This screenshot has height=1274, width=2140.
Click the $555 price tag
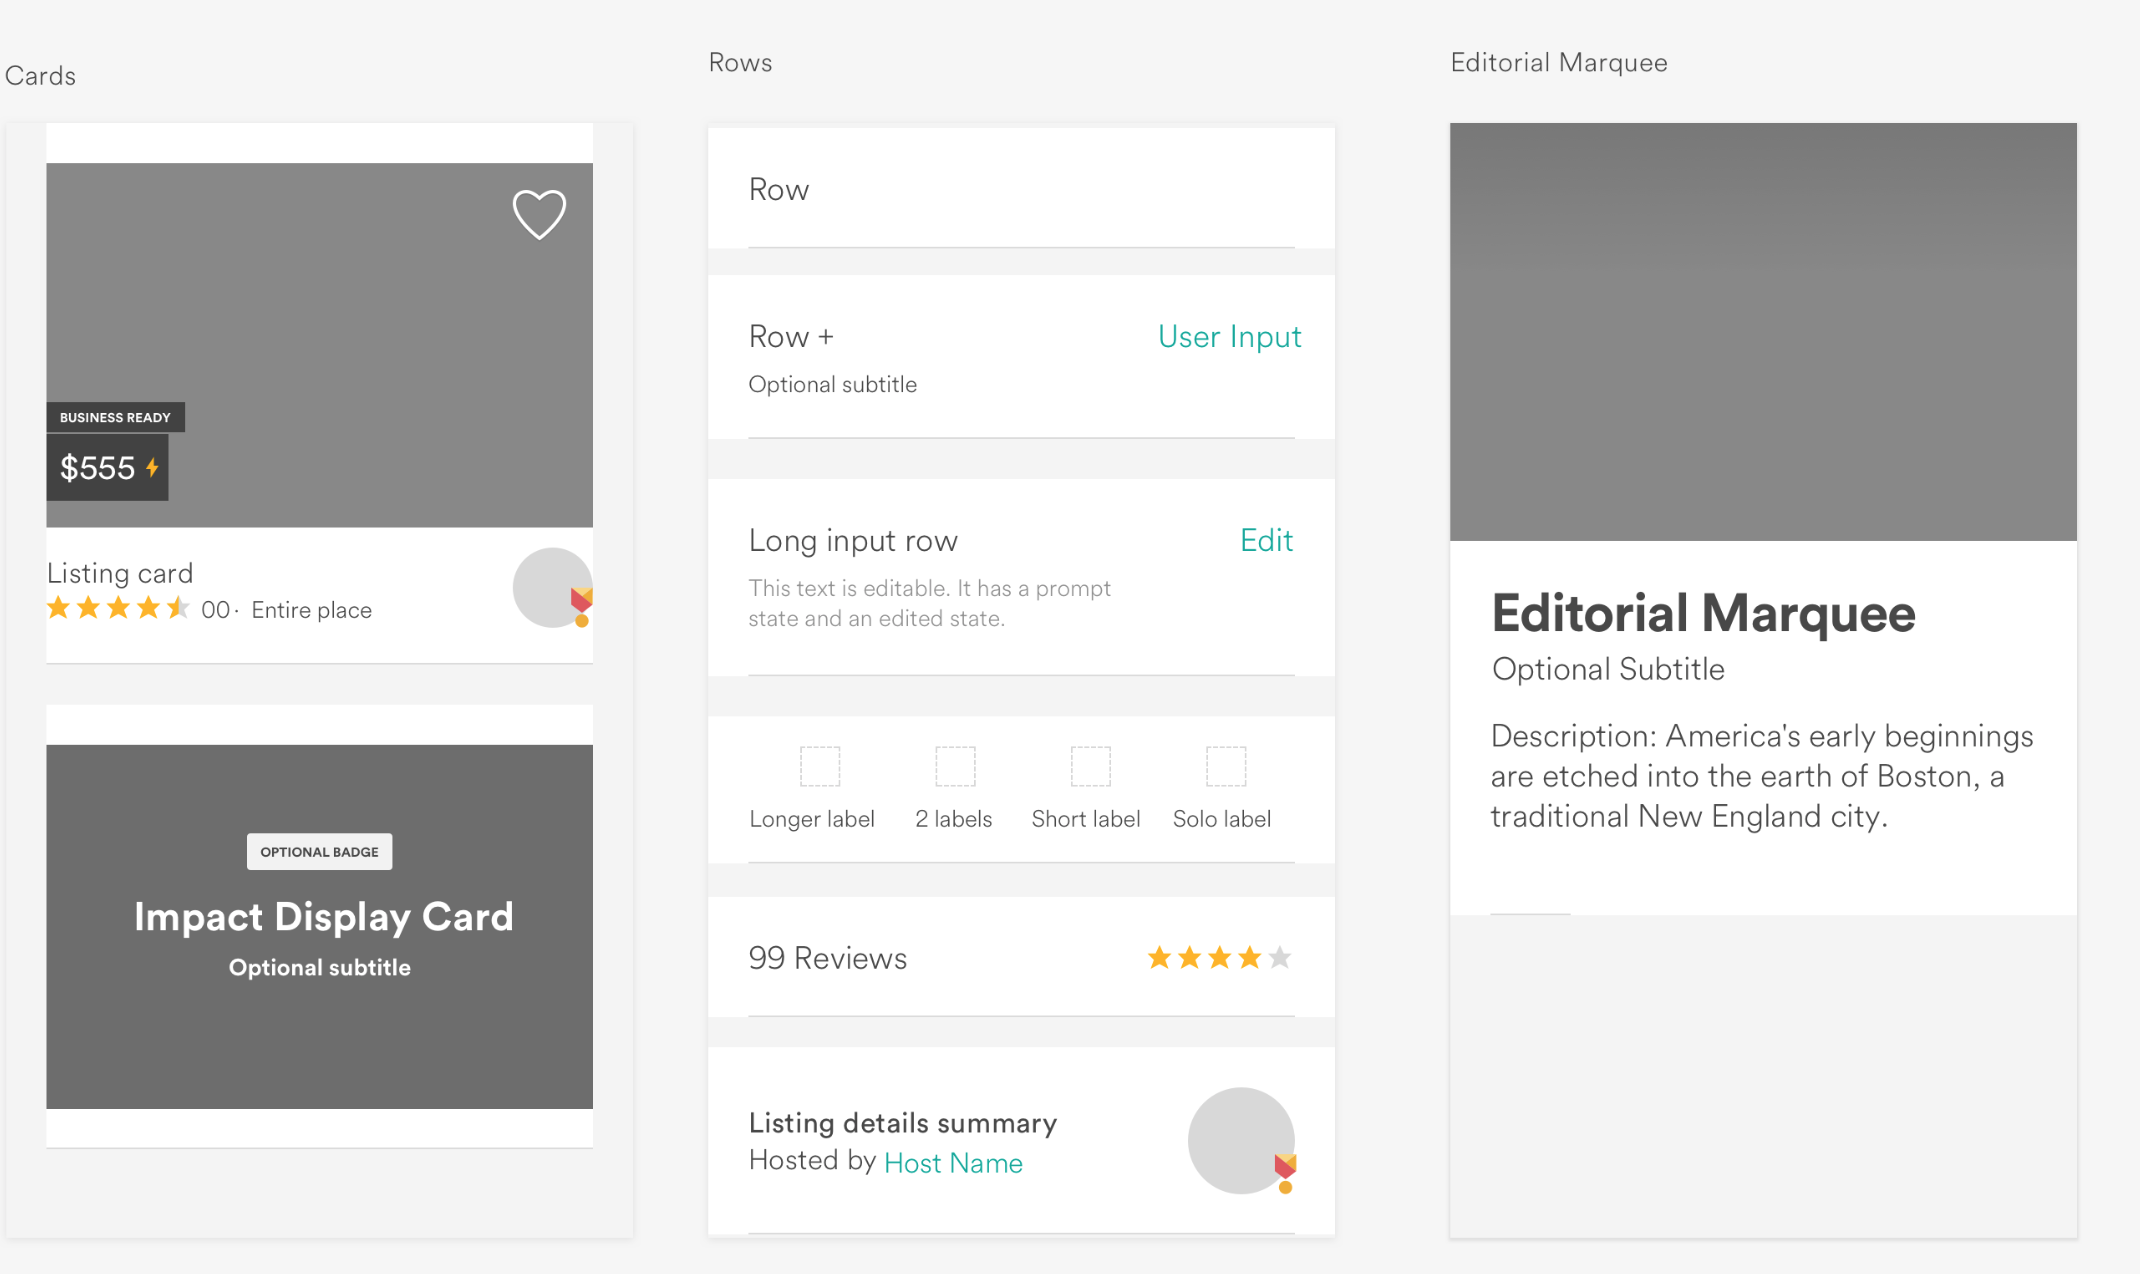(107, 467)
